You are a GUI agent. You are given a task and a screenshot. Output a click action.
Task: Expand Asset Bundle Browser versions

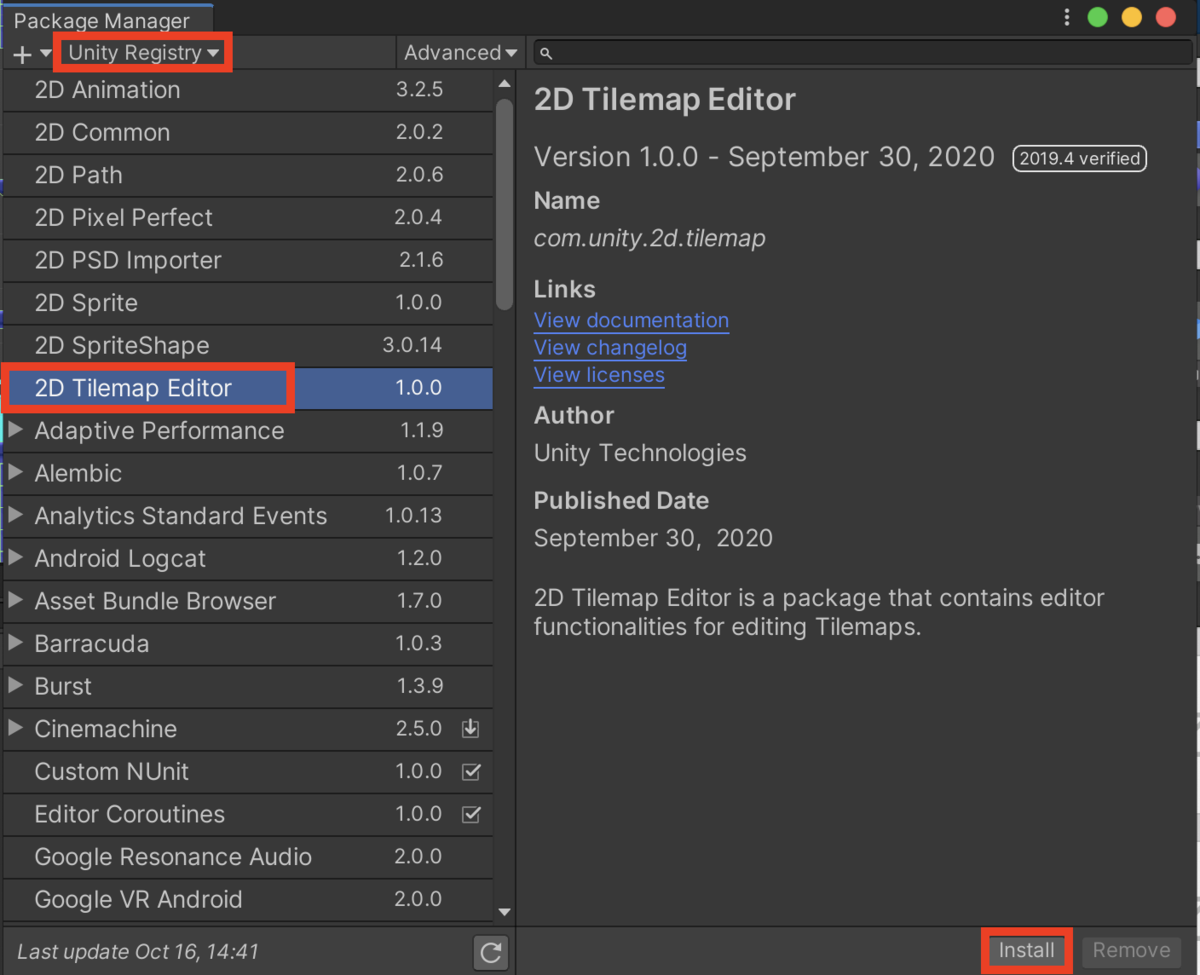pos(15,601)
